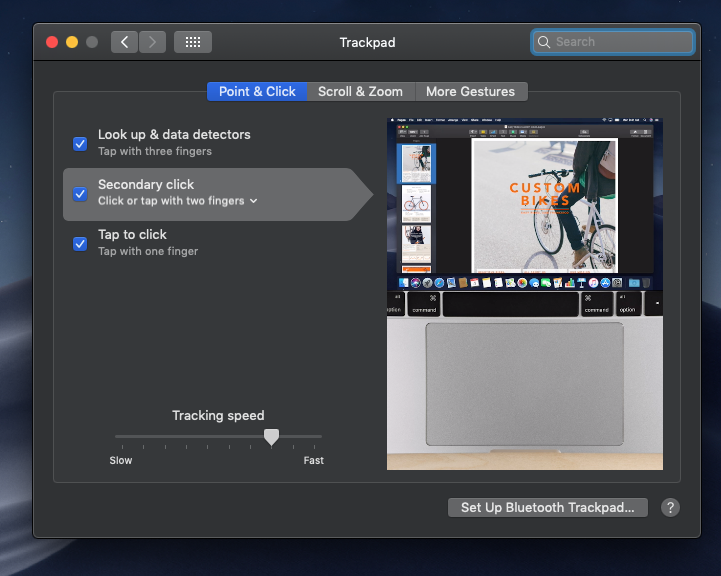The width and height of the screenshot is (721, 576).
Task: Open help with the question mark button
Action: pyautogui.click(x=670, y=507)
